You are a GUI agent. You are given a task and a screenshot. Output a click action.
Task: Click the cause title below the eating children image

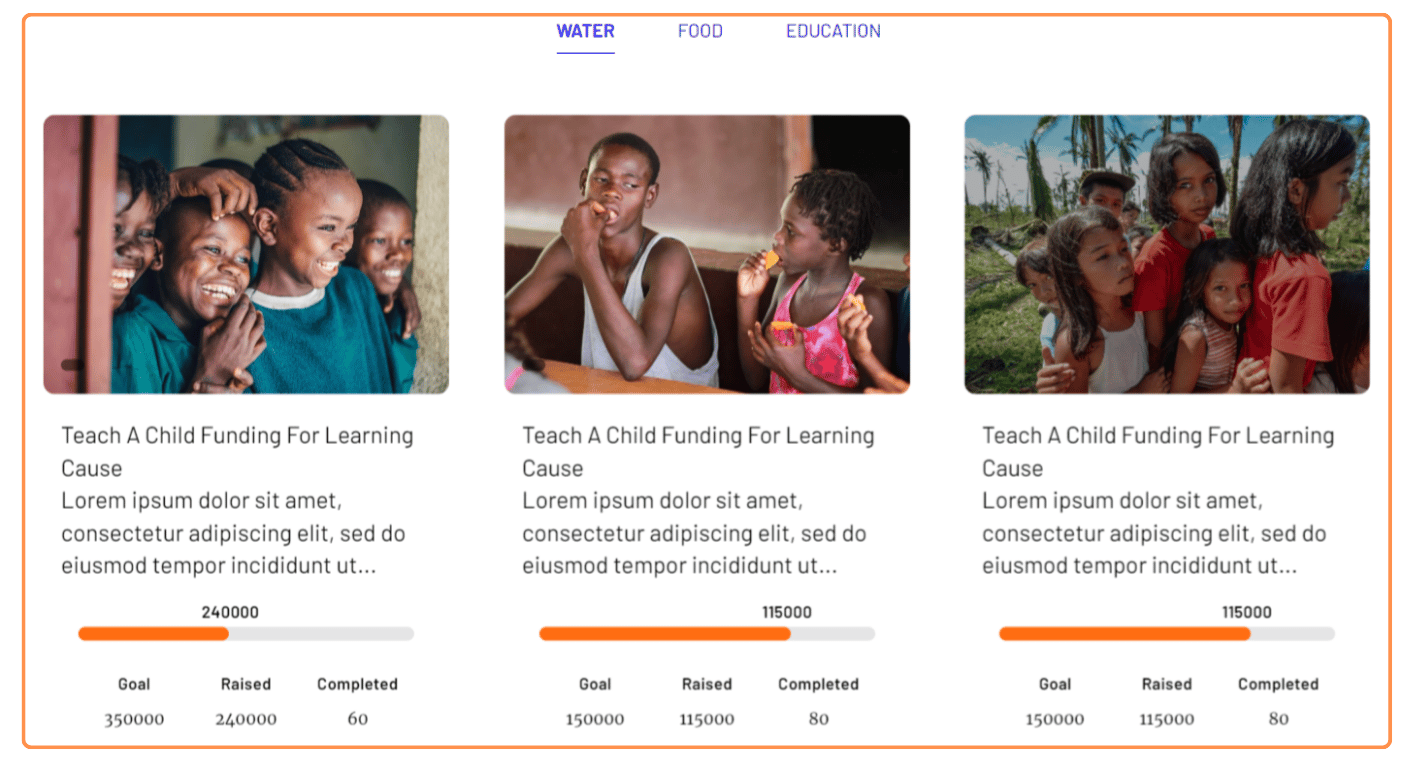tap(698, 451)
